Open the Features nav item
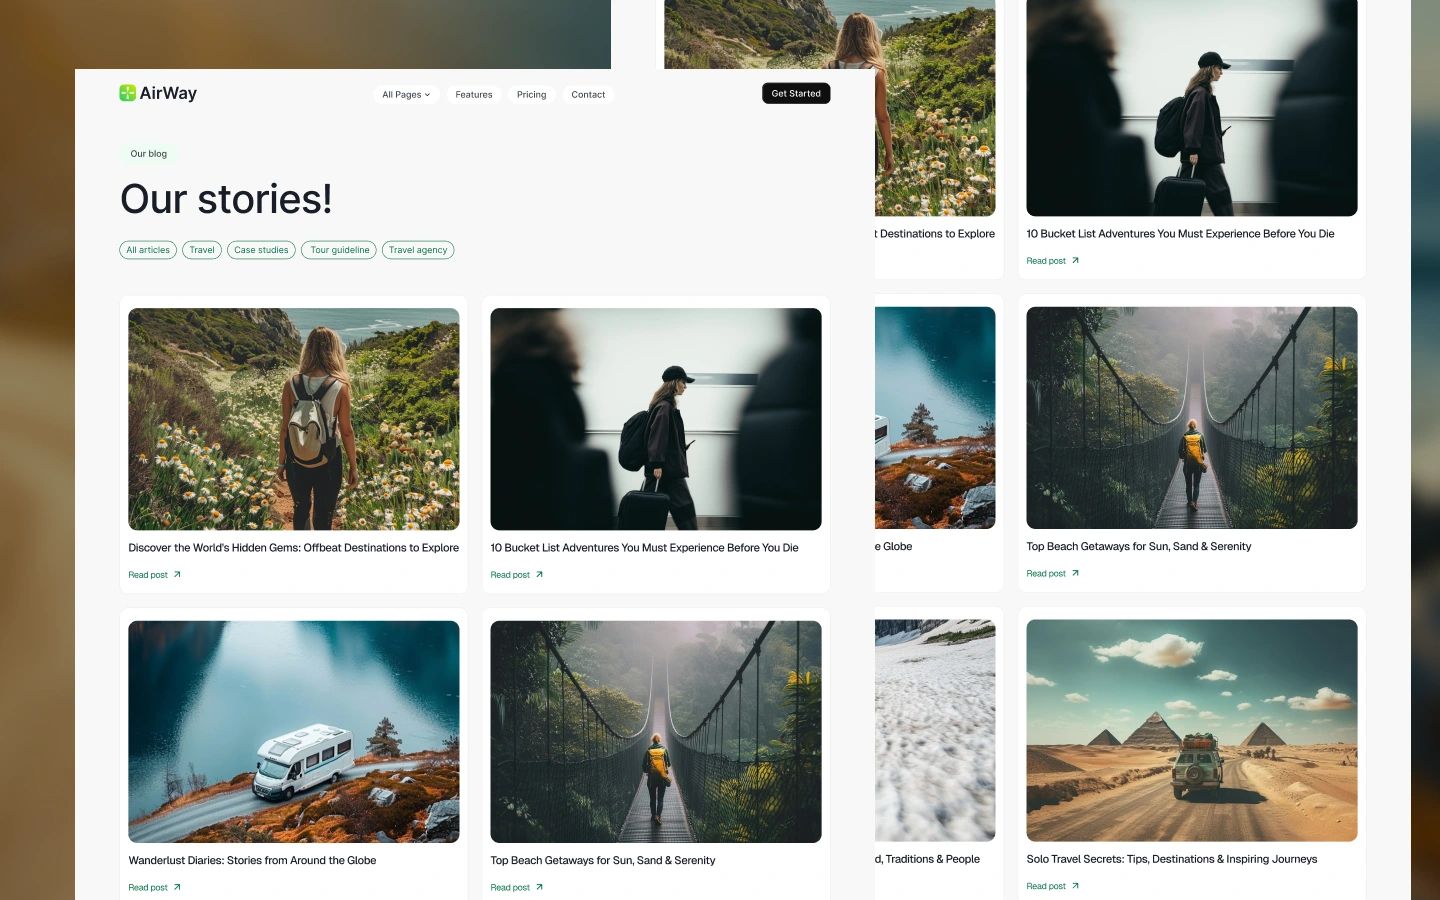1440x900 pixels. (x=473, y=95)
